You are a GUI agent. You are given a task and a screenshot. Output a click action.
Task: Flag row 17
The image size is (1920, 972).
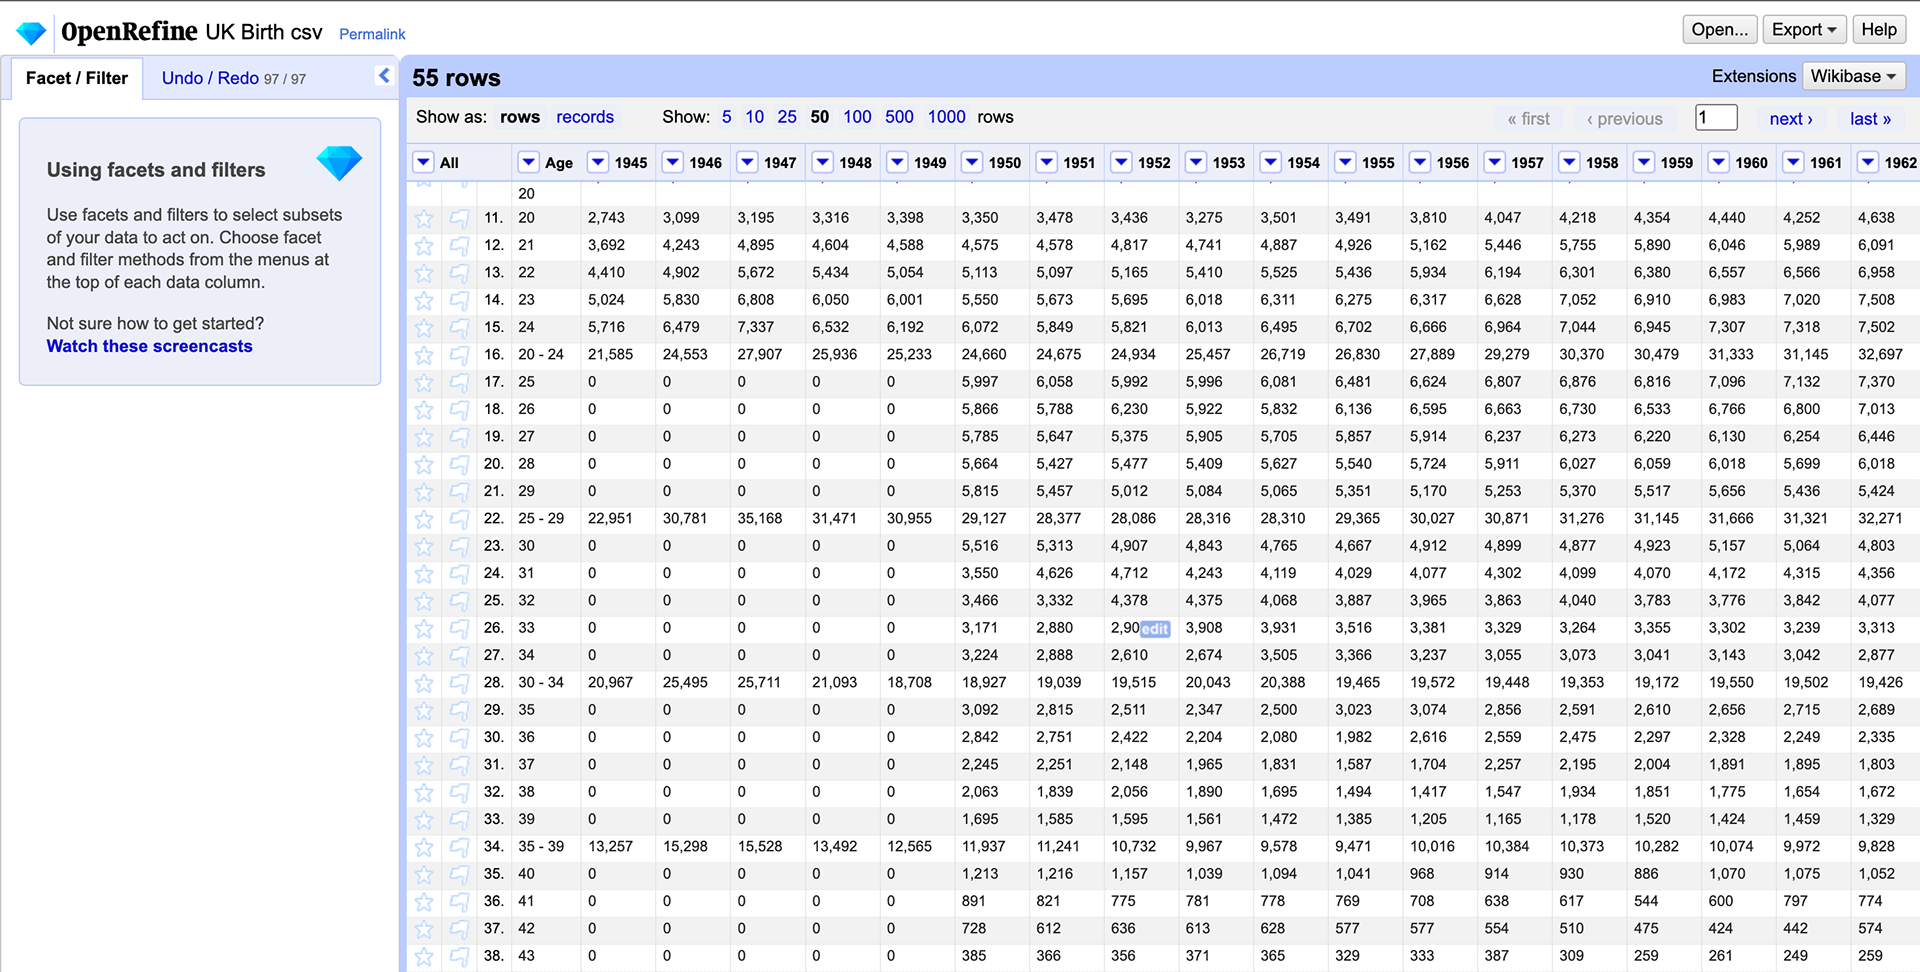coord(459,382)
